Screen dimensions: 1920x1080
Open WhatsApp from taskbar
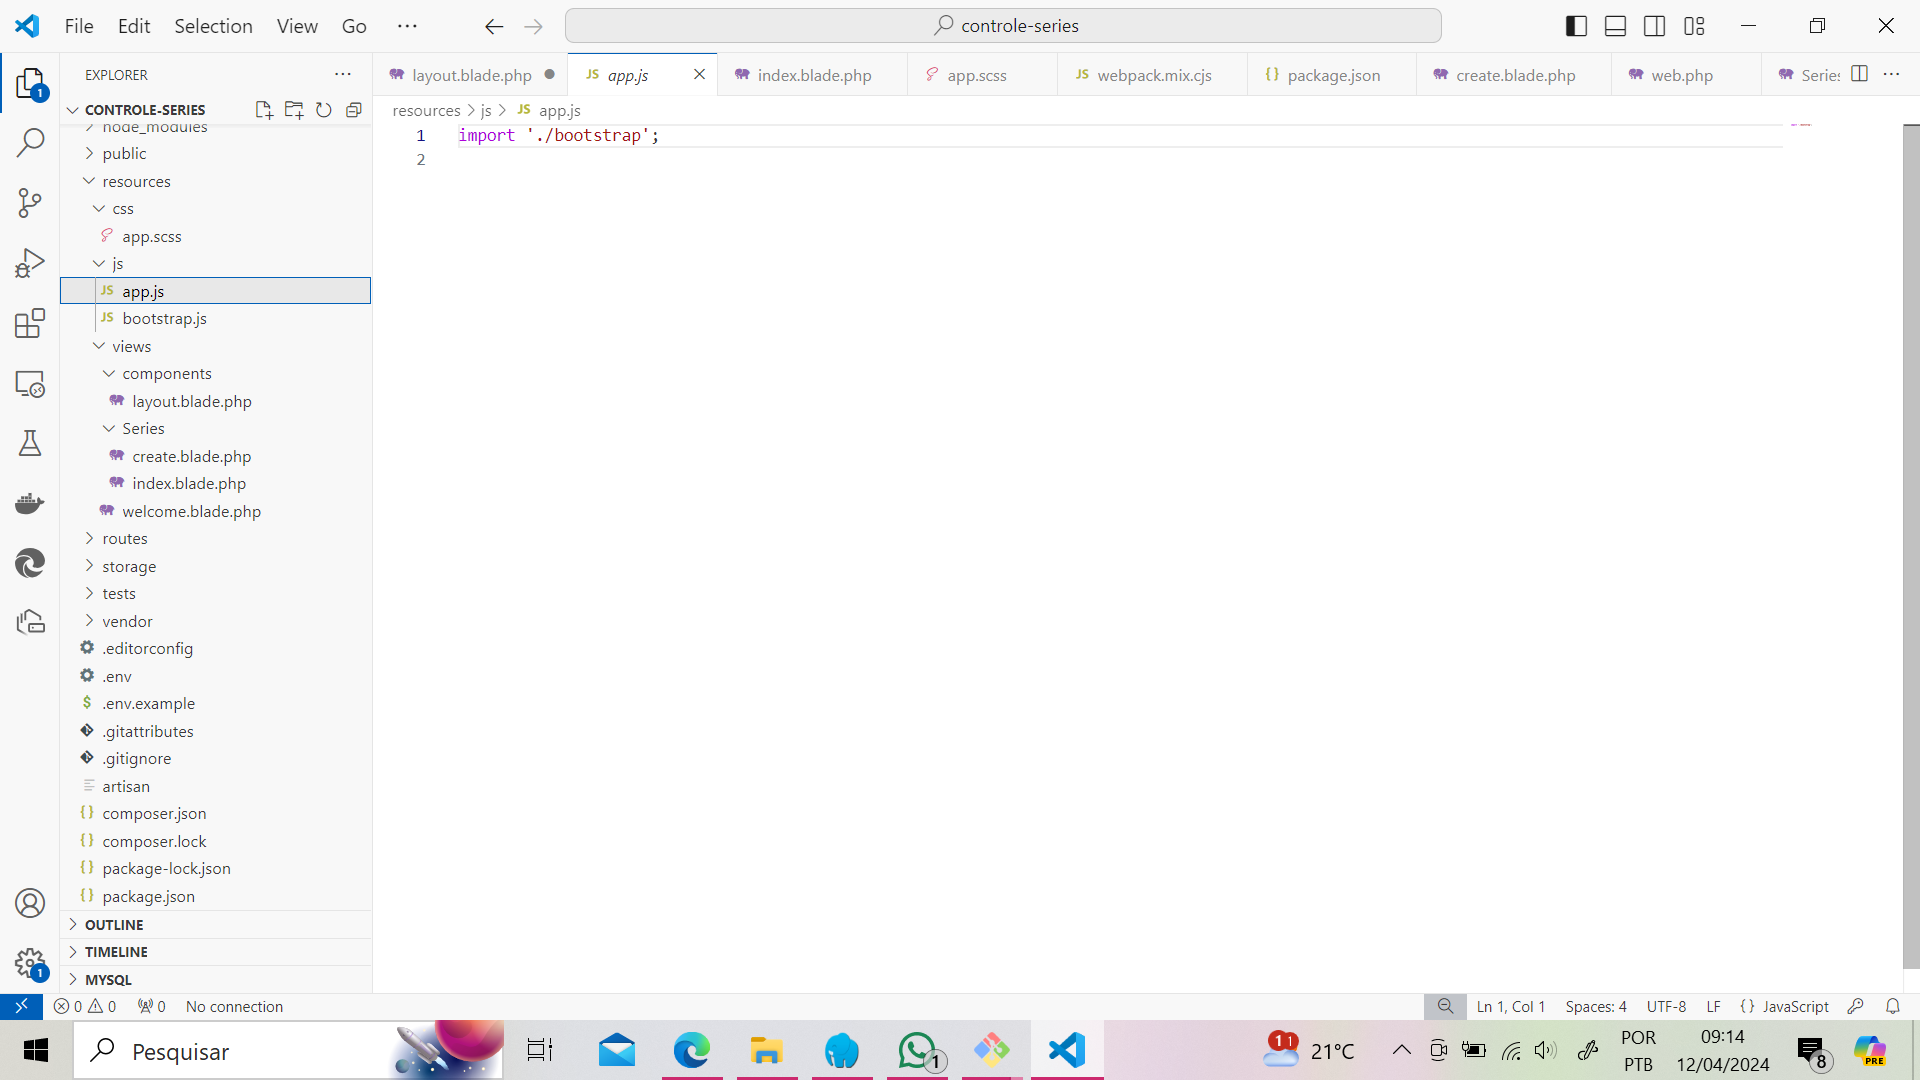pos(917,1050)
